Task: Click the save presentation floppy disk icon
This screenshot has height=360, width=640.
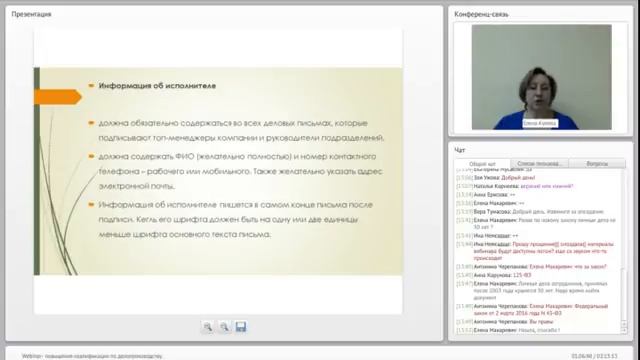Action: [241, 327]
